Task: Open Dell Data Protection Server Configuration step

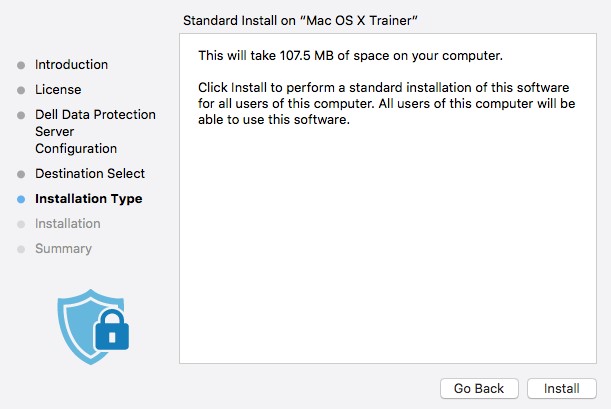Action: tap(95, 132)
